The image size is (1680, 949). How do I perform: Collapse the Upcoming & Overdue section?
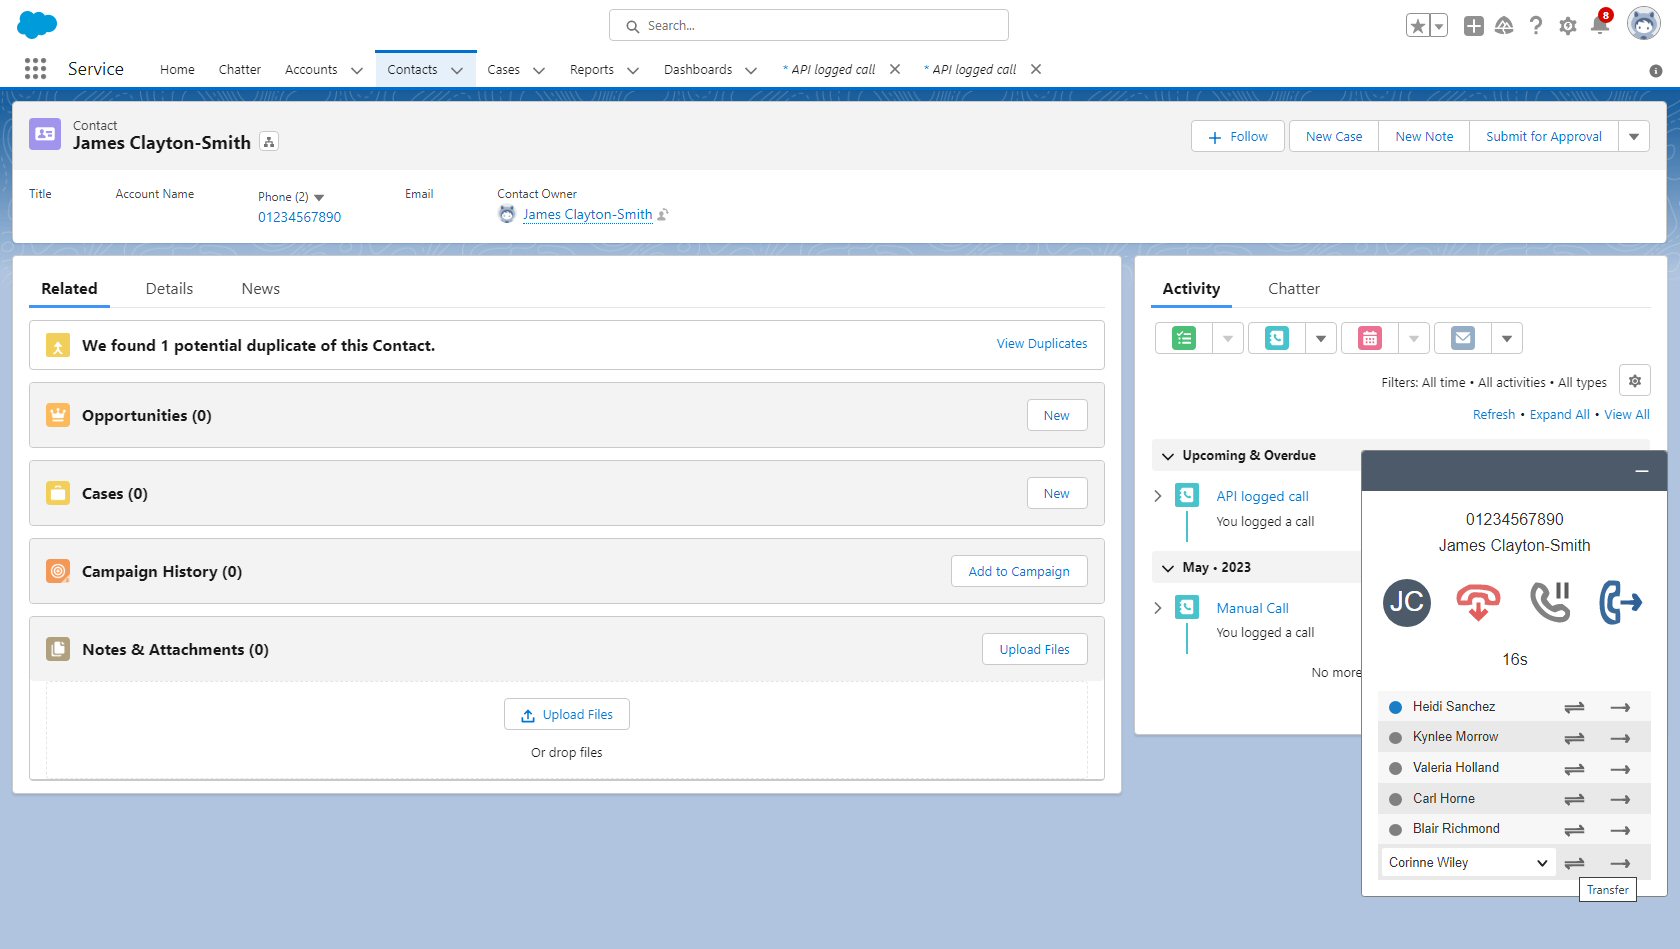tap(1168, 456)
